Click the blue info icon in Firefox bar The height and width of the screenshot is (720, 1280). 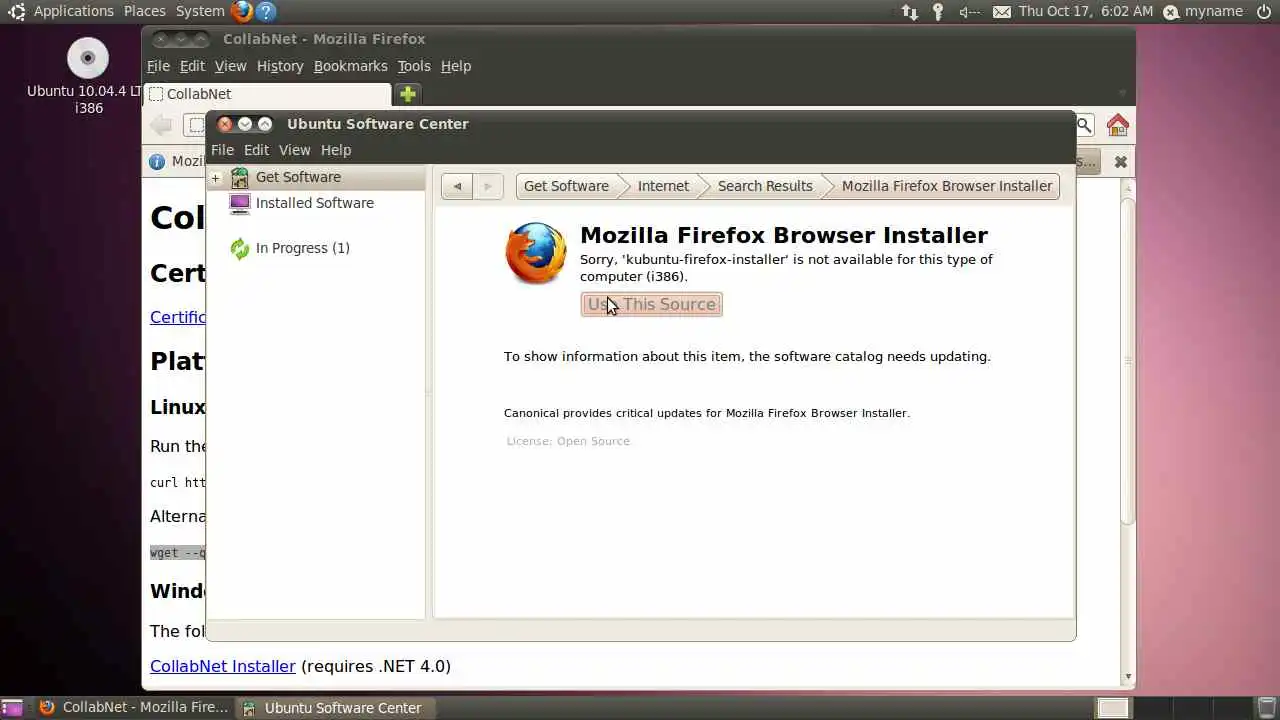tap(157, 161)
